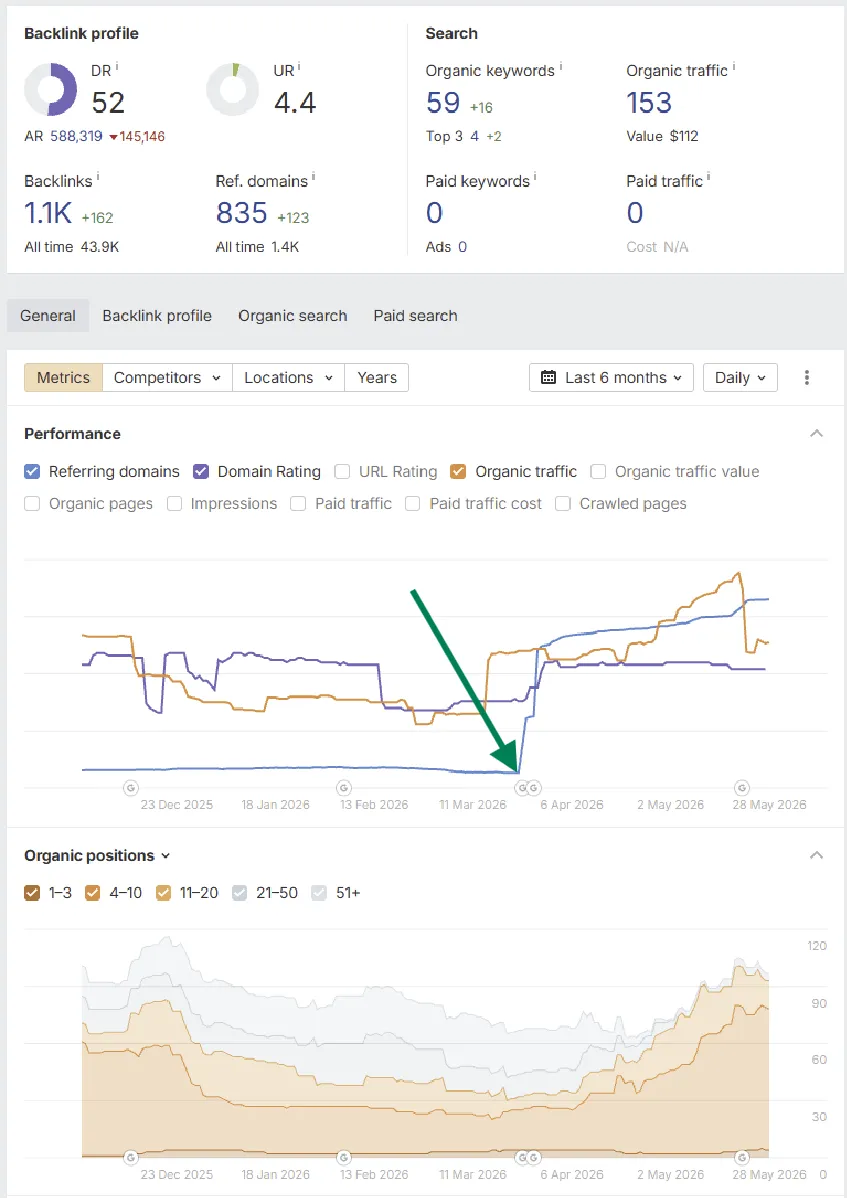The height and width of the screenshot is (1198, 847).
Task: Click Google update marker near 28 May 2026 on Performance chart
Action: 741,788
